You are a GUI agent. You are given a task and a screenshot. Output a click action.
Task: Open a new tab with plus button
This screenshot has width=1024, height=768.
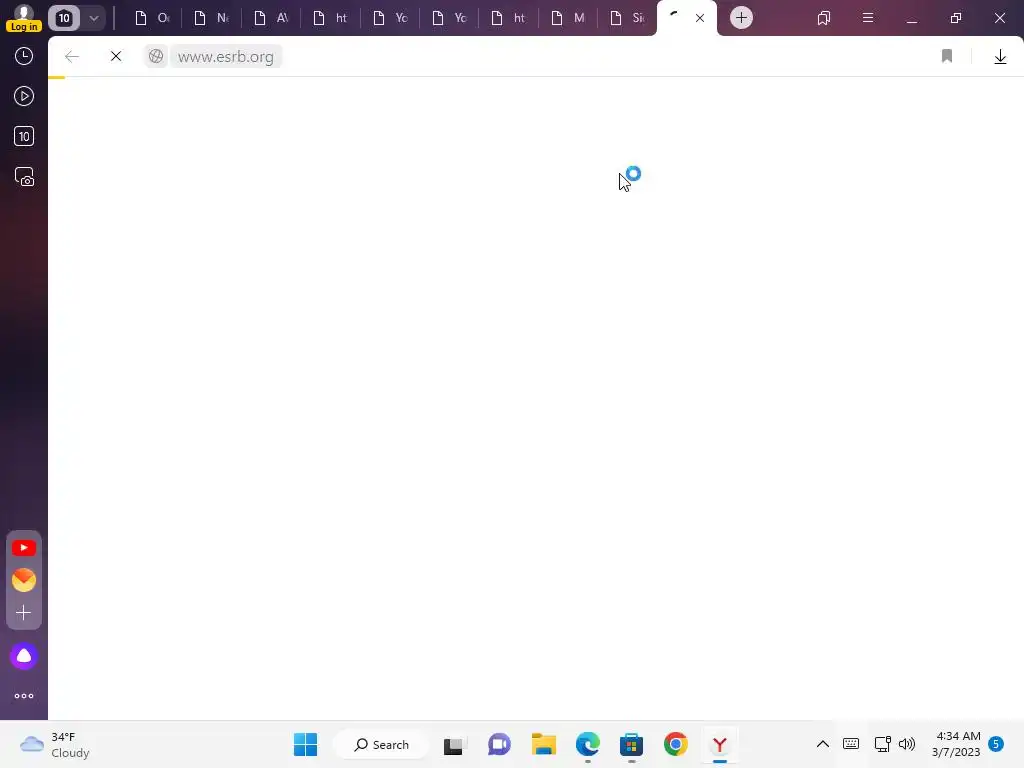pos(741,18)
